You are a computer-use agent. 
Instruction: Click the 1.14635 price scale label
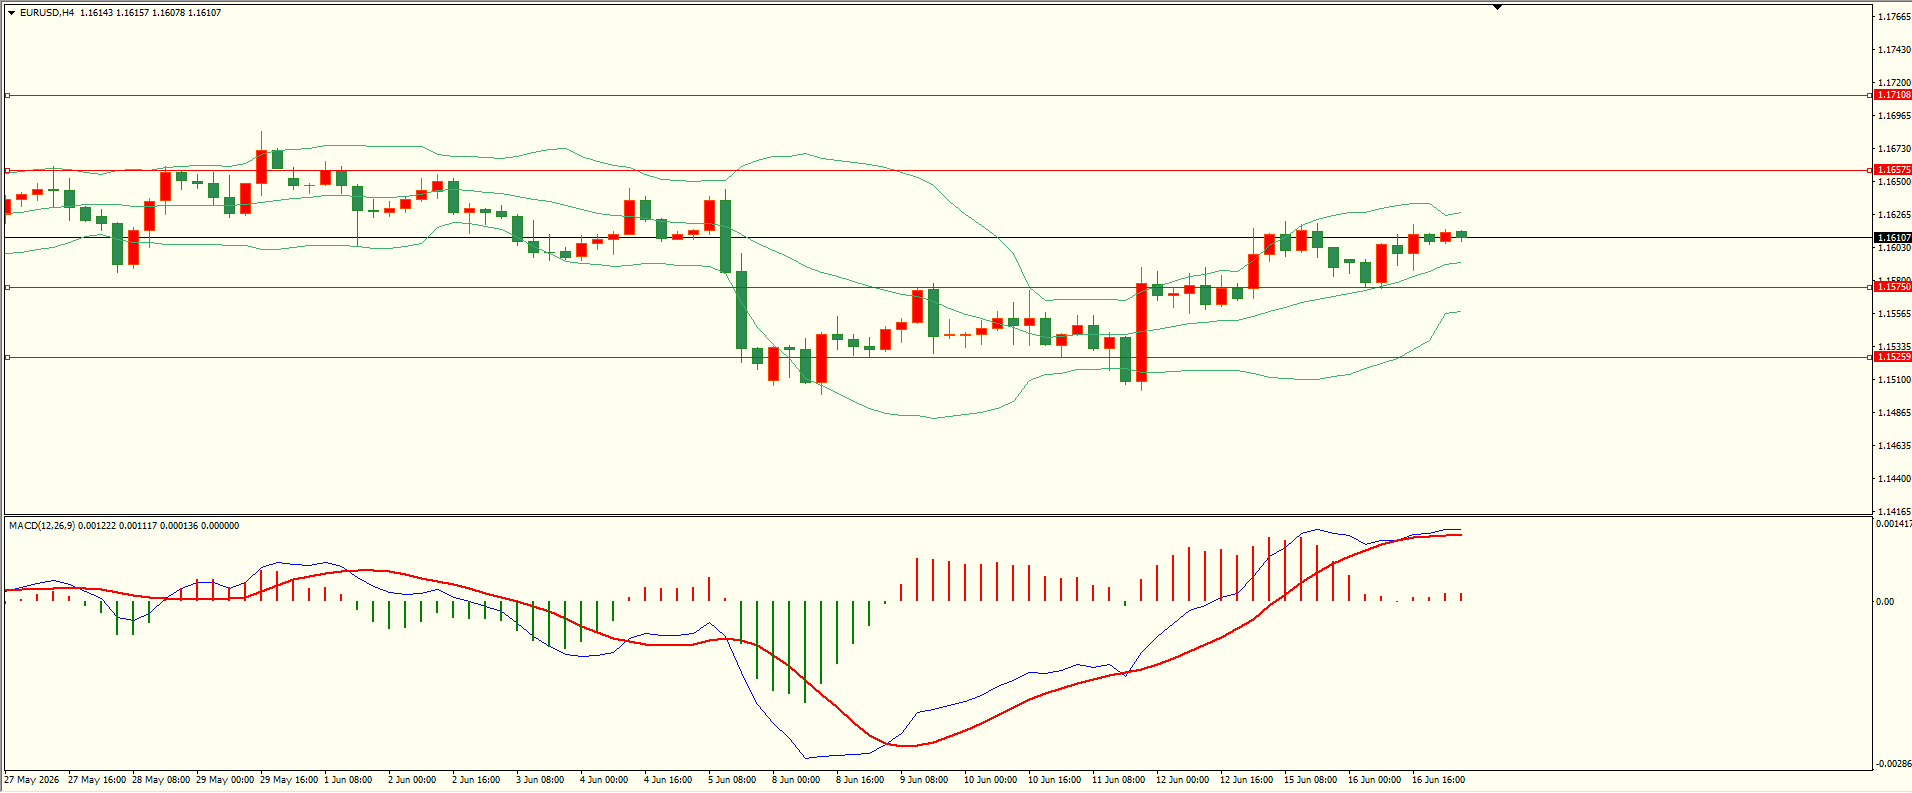pyautogui.click(x=1894, y=446)
